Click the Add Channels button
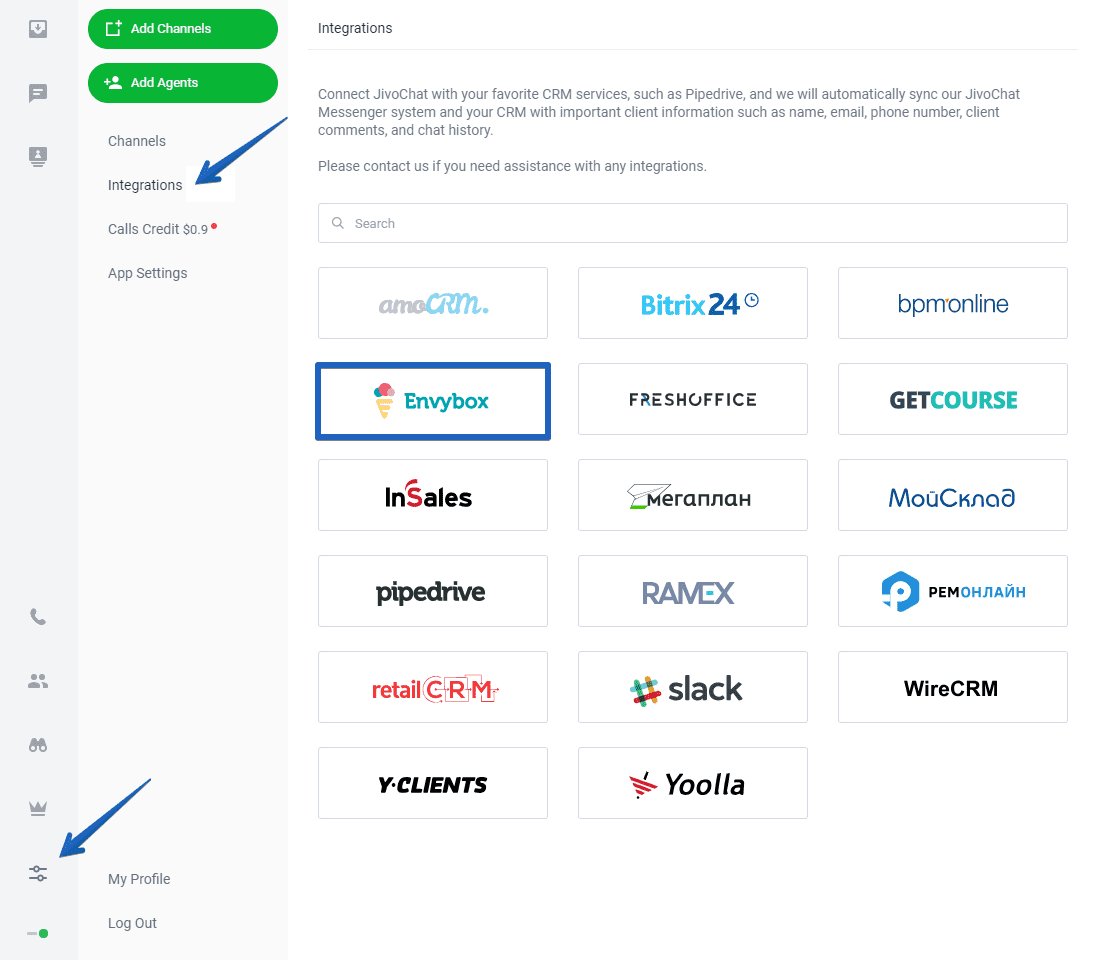The width and height of the screenshot is (1119, 960). (183, 29)
